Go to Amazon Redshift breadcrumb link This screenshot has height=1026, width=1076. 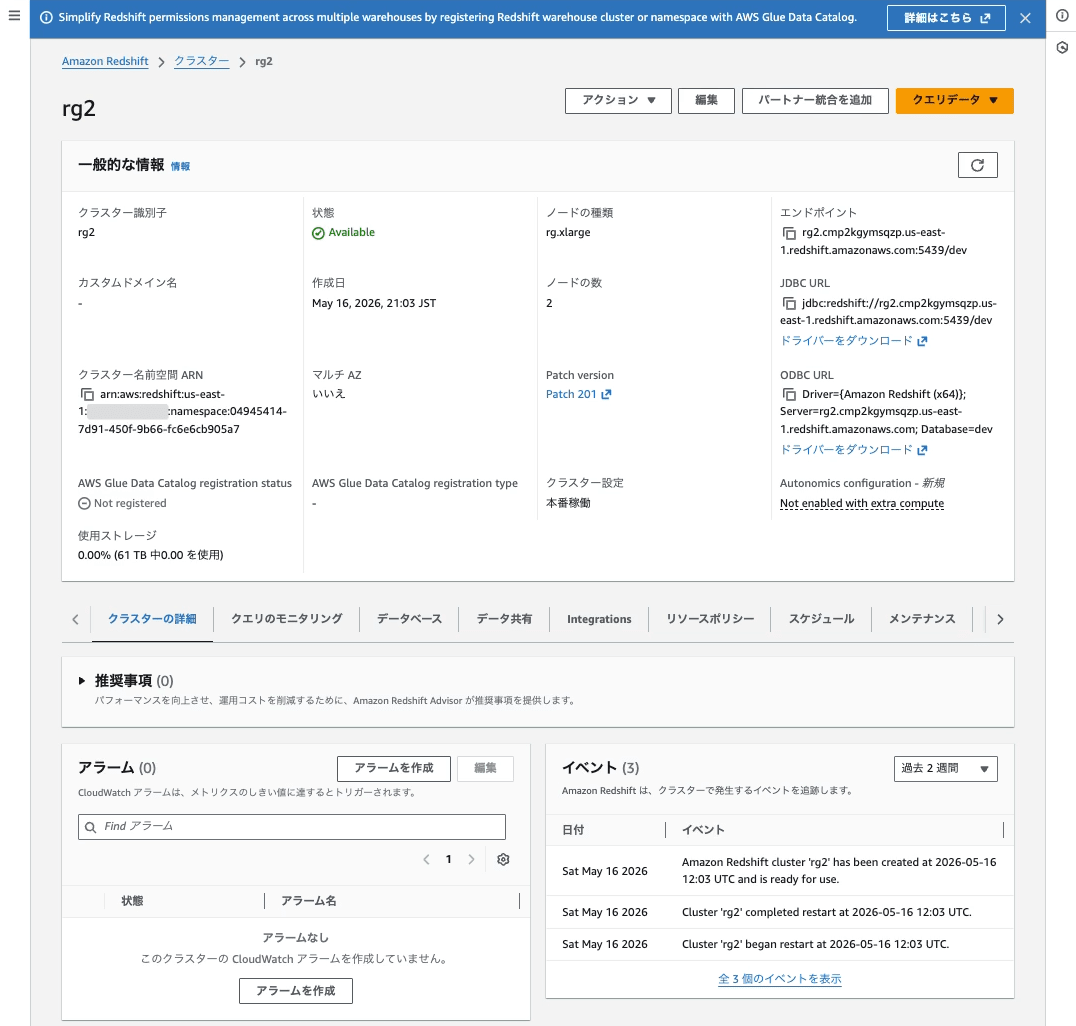[x=105, y=61]
